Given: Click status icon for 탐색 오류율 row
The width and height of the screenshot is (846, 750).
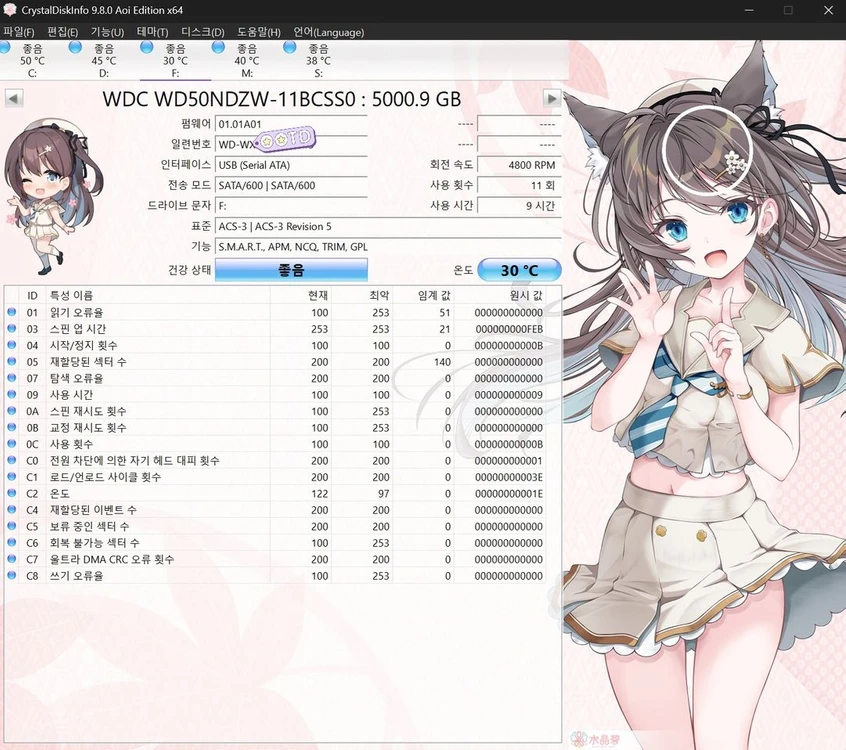Looking at the screenshot, I should click(x=12, y=378).
